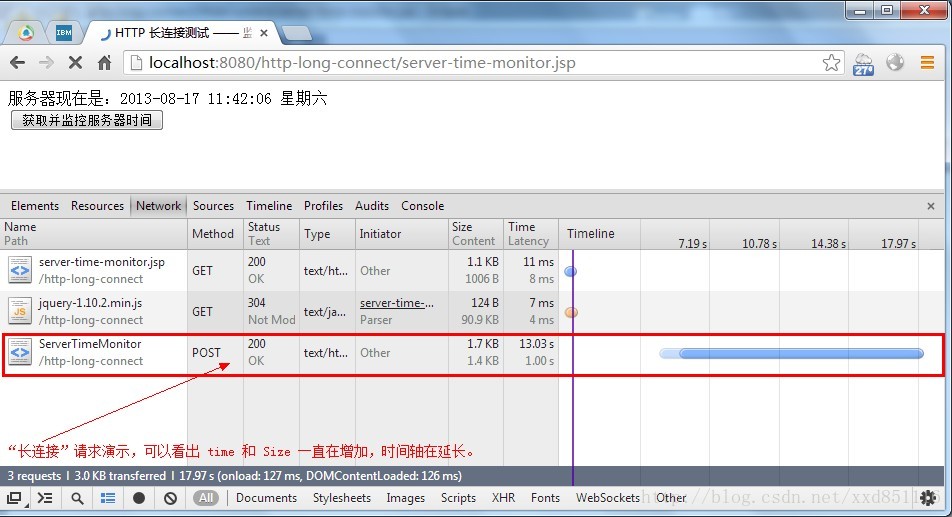Open the Profiles panel
Image resolution: width=952 pixels, height=517 pixels.
tap(323, 206)
